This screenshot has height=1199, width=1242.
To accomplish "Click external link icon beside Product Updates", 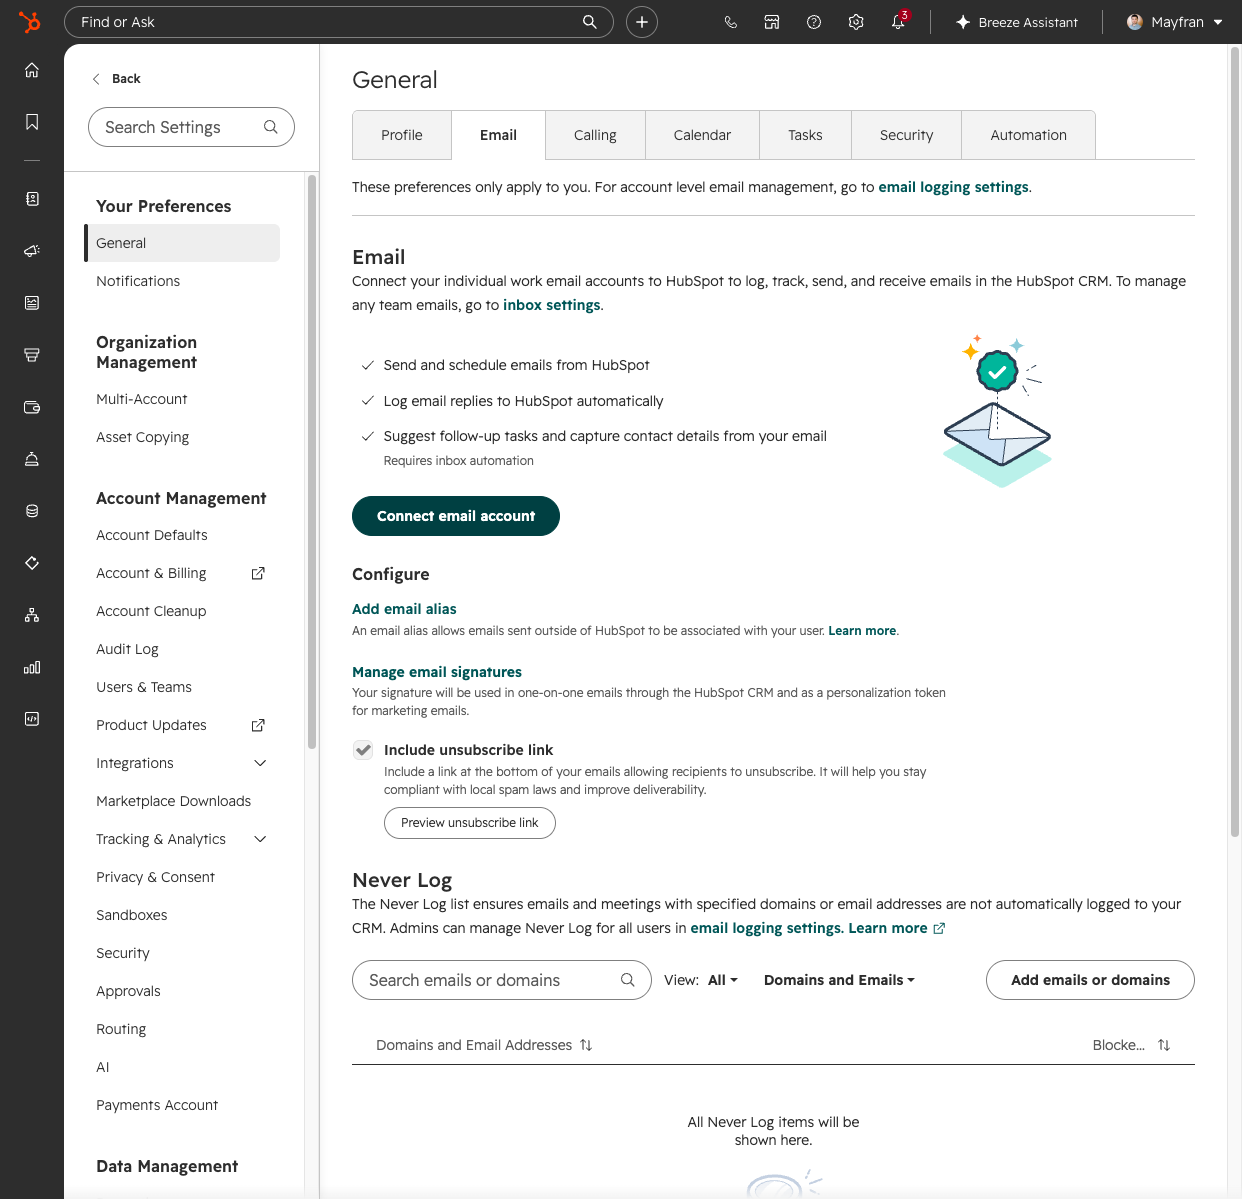I will pyautogui.click(x=258, y=725).
